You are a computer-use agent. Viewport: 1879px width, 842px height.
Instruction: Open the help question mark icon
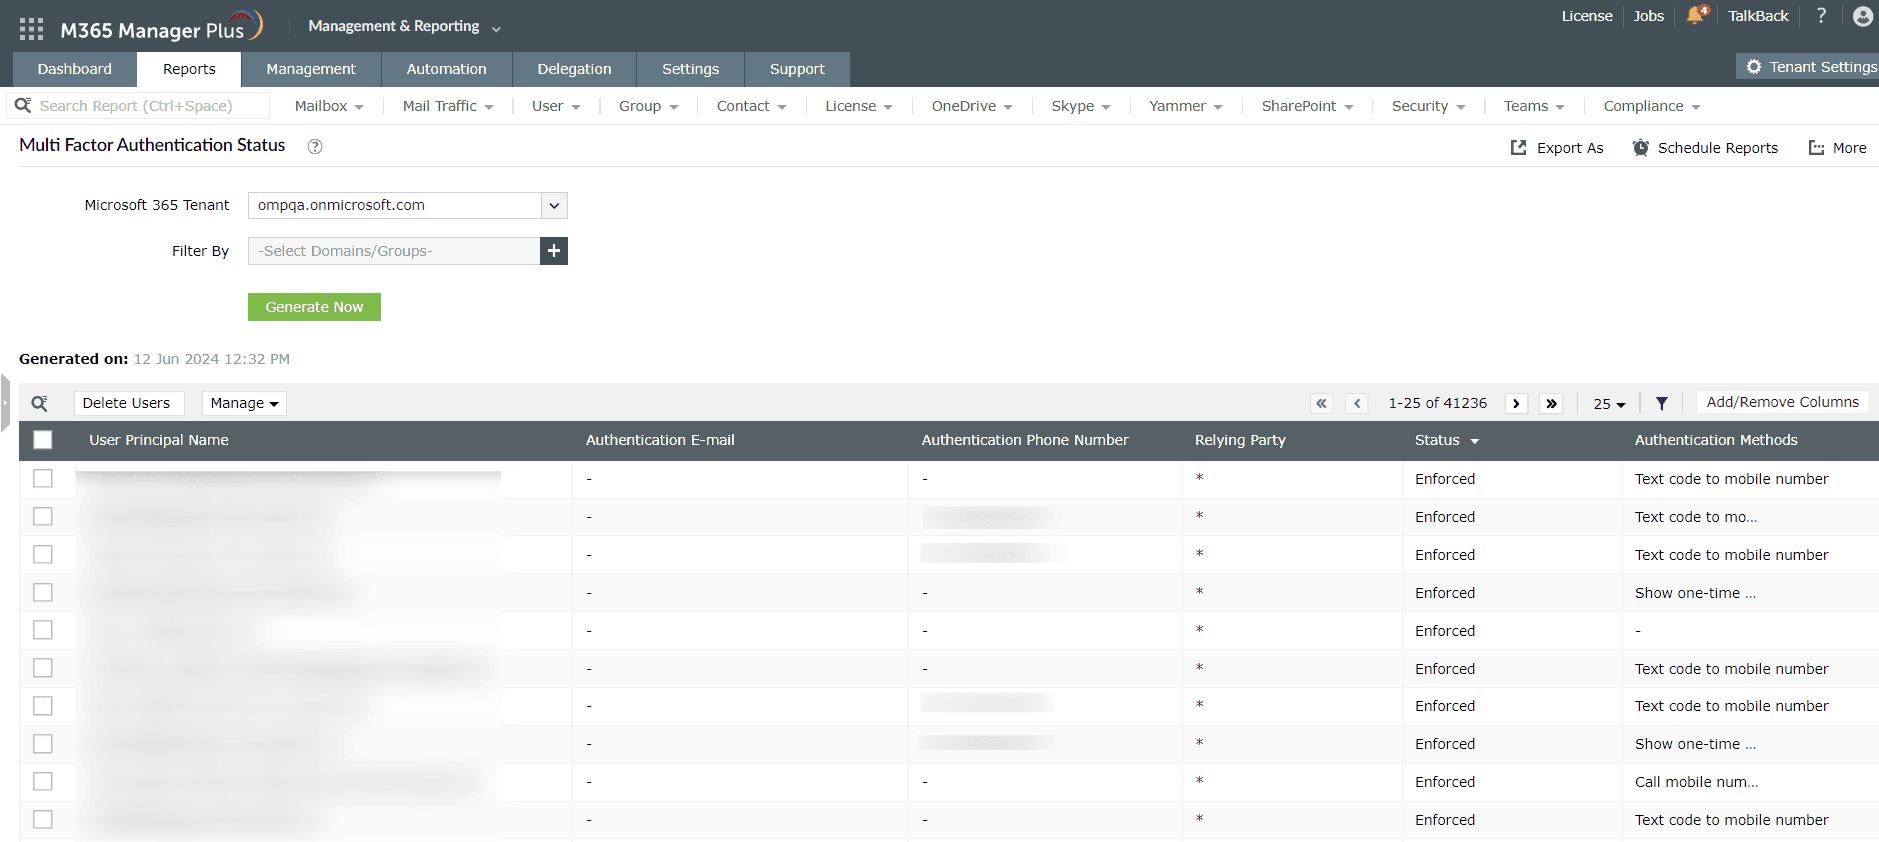[1821, 15]
